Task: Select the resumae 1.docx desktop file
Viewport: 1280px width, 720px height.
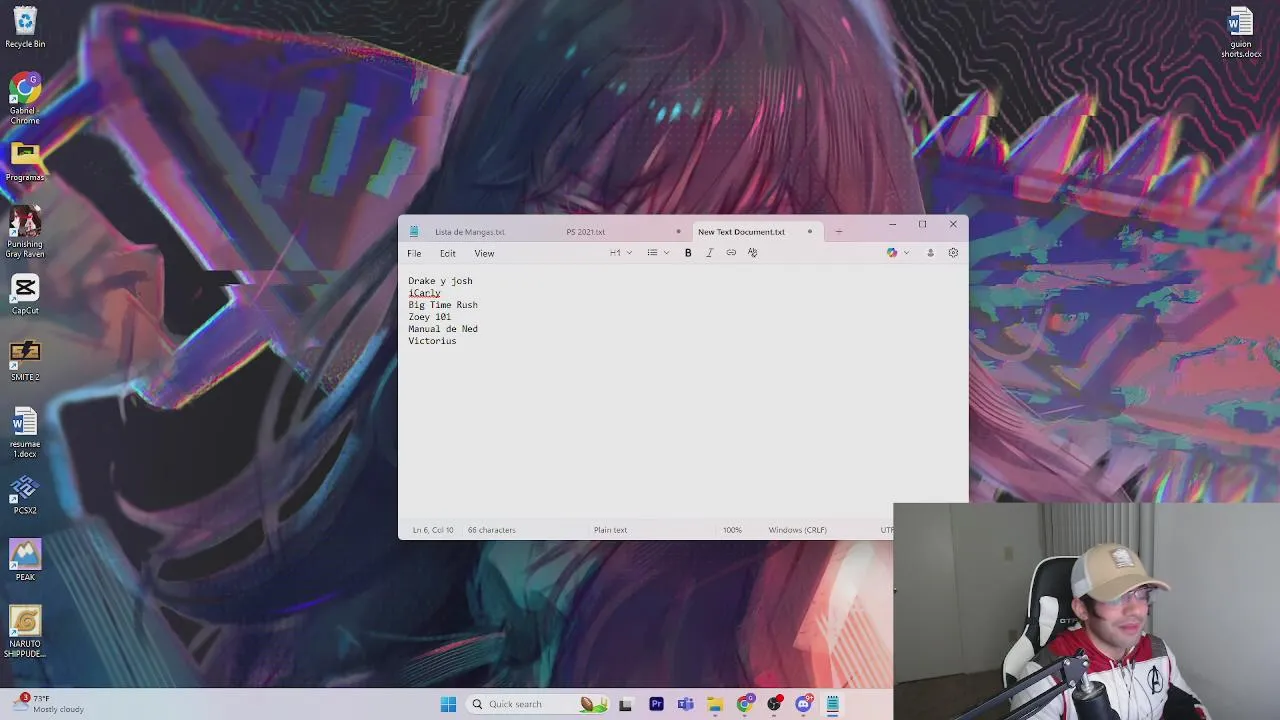Action: point(25,432)
